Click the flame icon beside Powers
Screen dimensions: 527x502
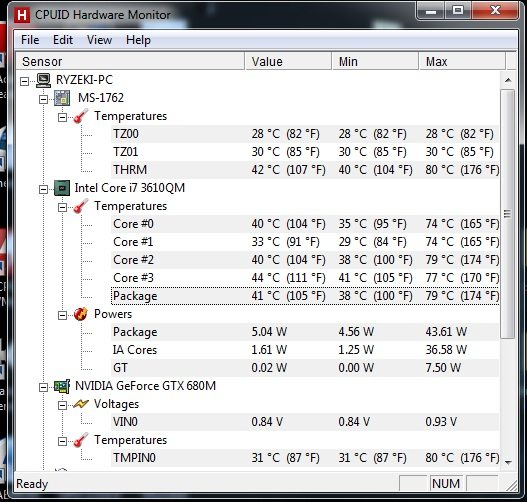81,314
